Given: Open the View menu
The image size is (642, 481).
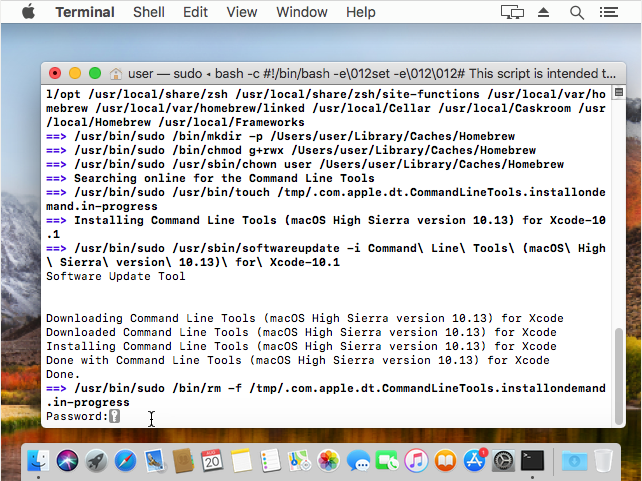Looking at the screenshot, I should click(242, 12).
